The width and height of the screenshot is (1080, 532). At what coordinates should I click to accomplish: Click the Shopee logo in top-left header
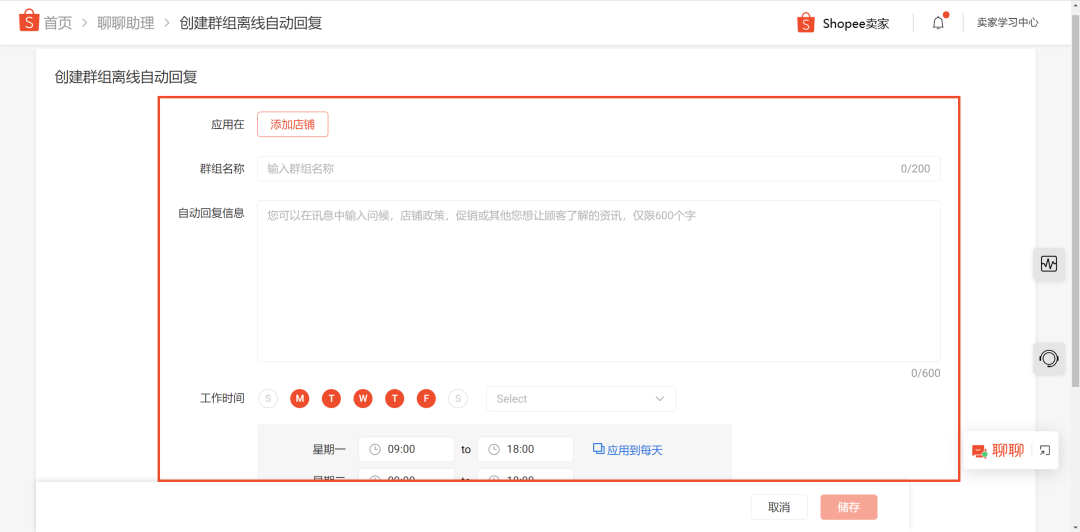29,21
